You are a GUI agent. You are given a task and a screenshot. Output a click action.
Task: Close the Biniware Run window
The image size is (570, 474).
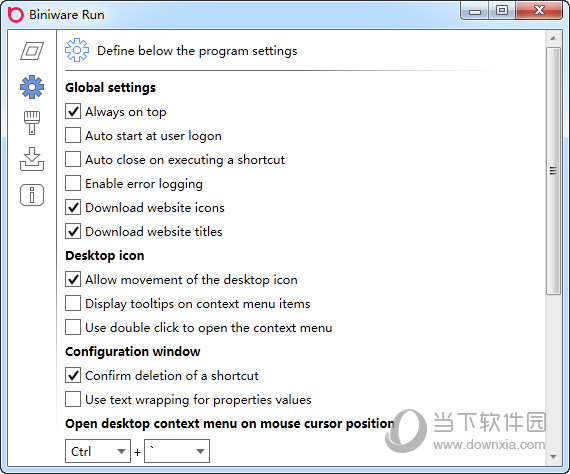539,11
